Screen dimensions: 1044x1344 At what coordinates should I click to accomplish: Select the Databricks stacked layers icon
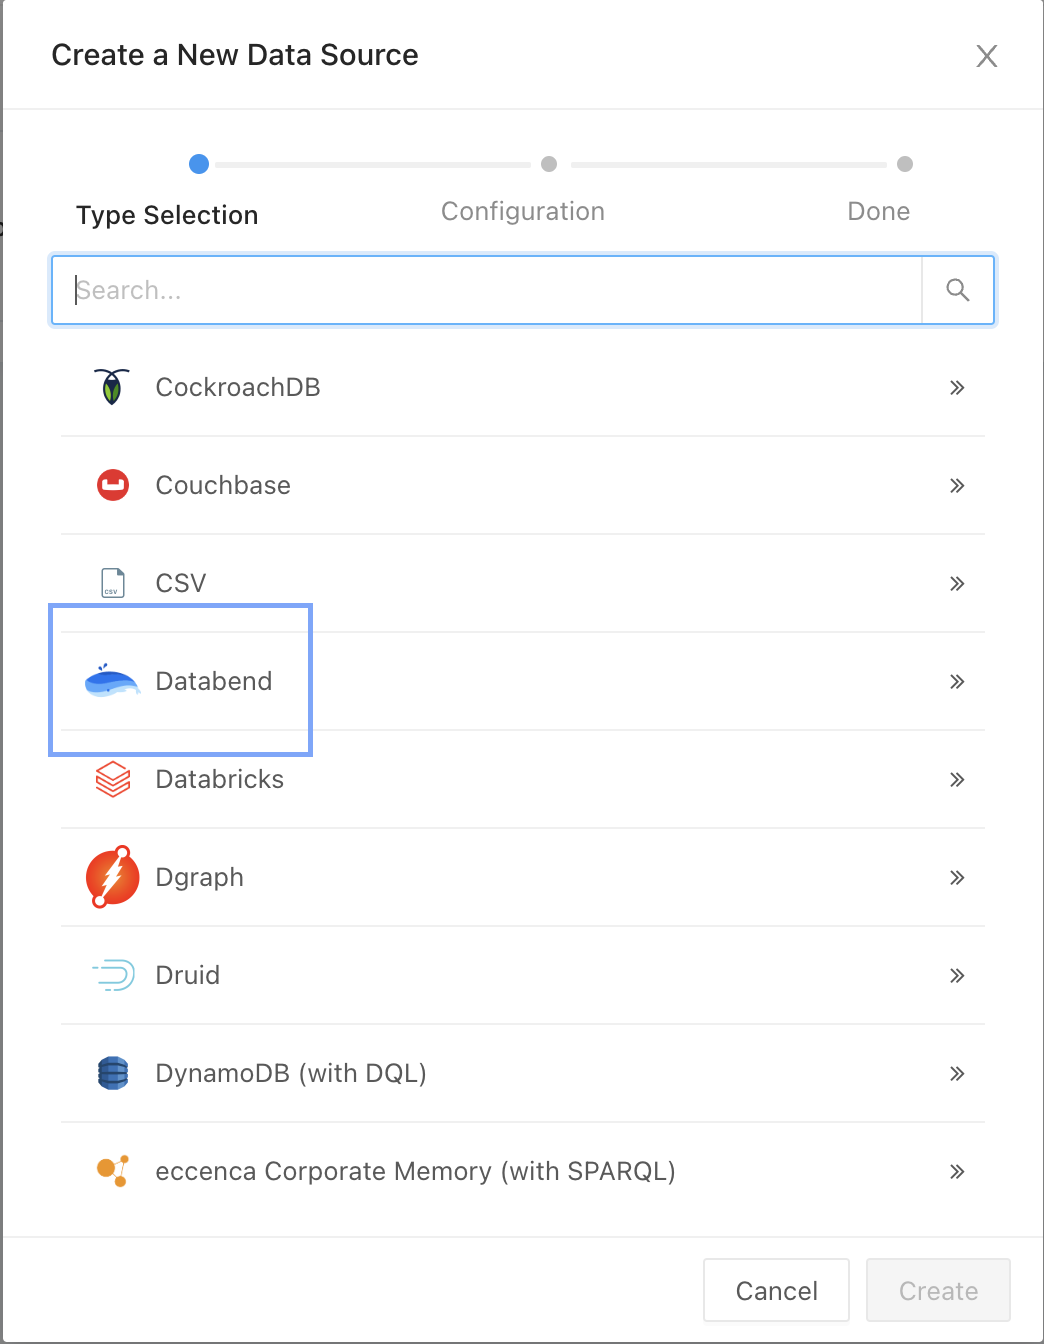(x=113, y=779)
